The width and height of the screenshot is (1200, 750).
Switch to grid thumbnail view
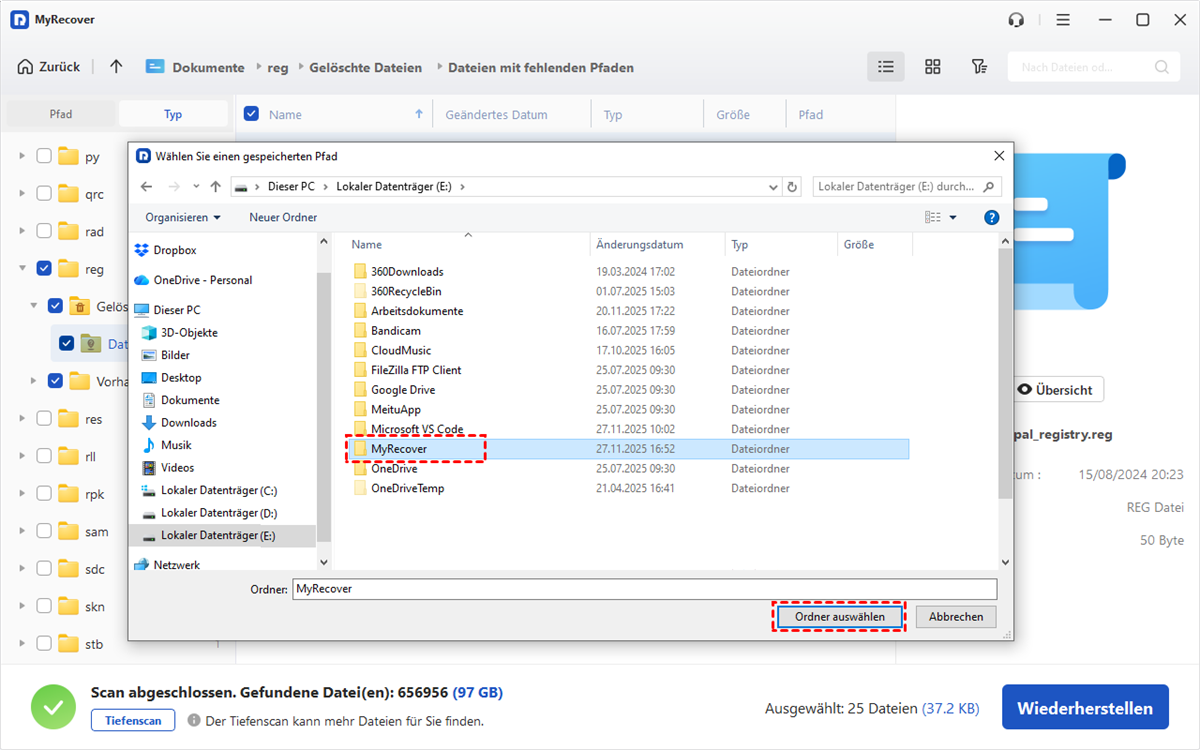(x=932, y=67)
